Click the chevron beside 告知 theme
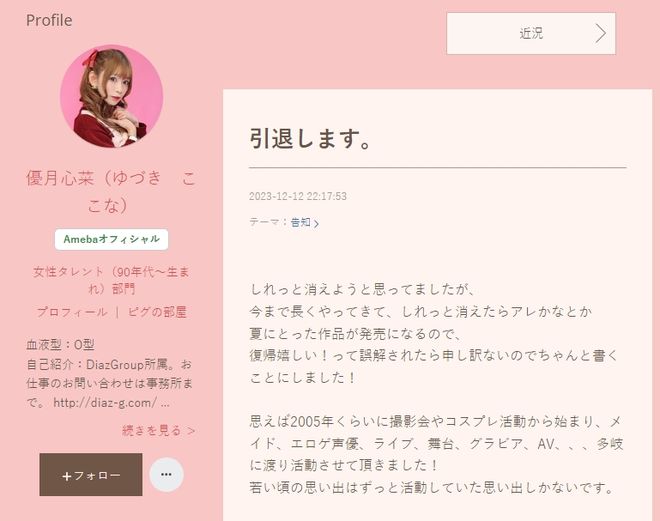660x521 pixels. [x=317, y=224]
